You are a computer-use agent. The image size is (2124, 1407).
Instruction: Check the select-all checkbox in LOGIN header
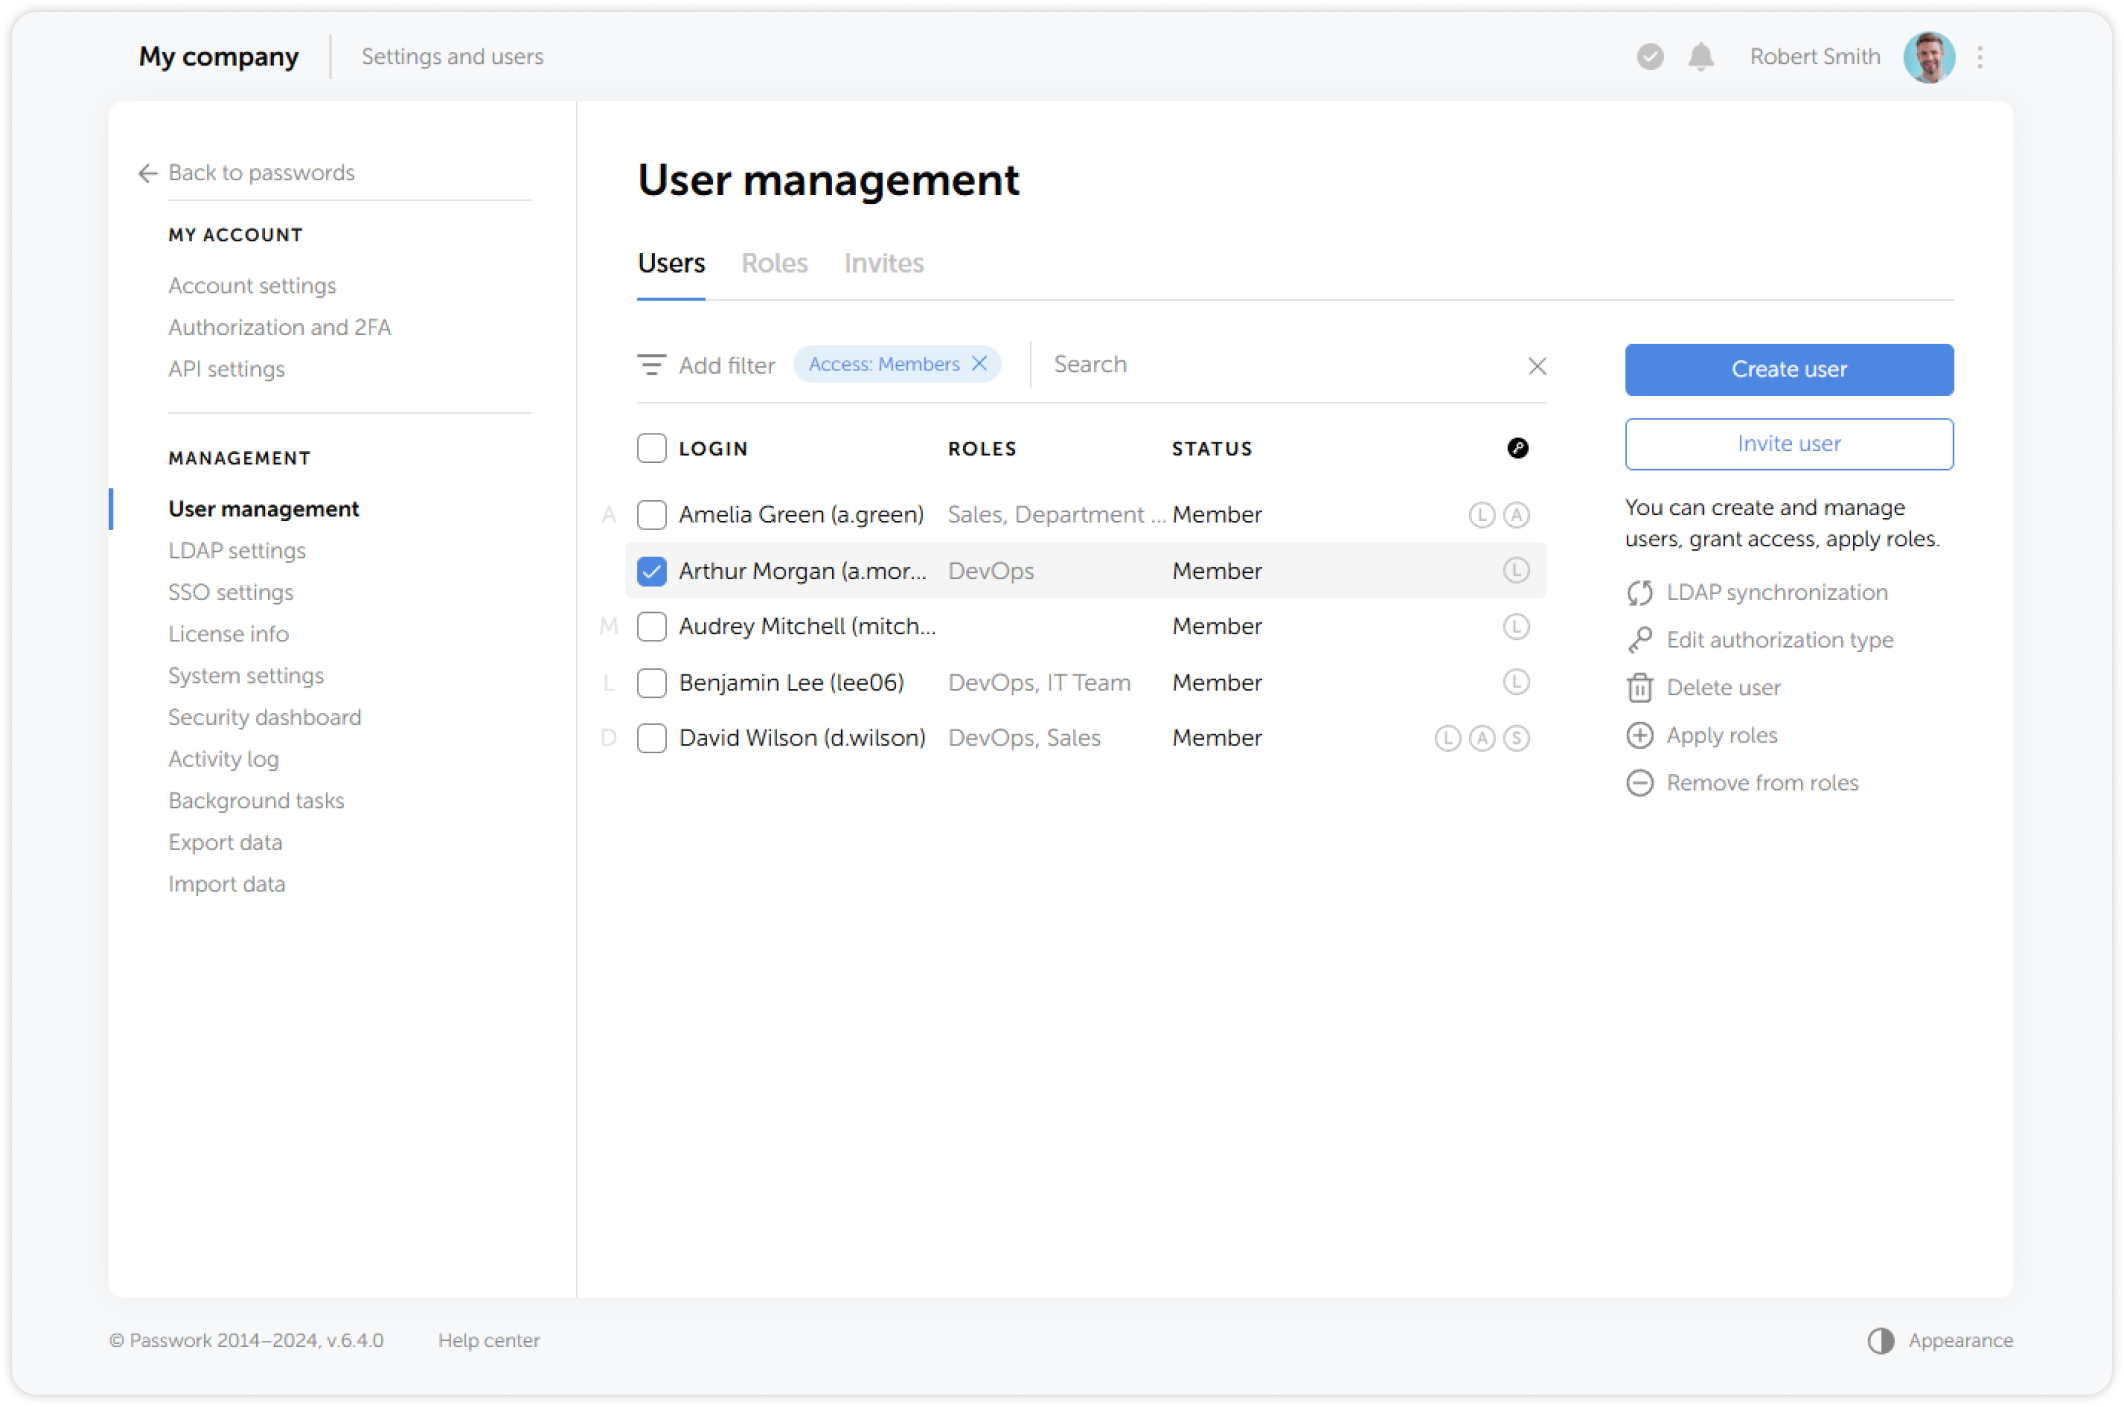(x=651, y=448)
